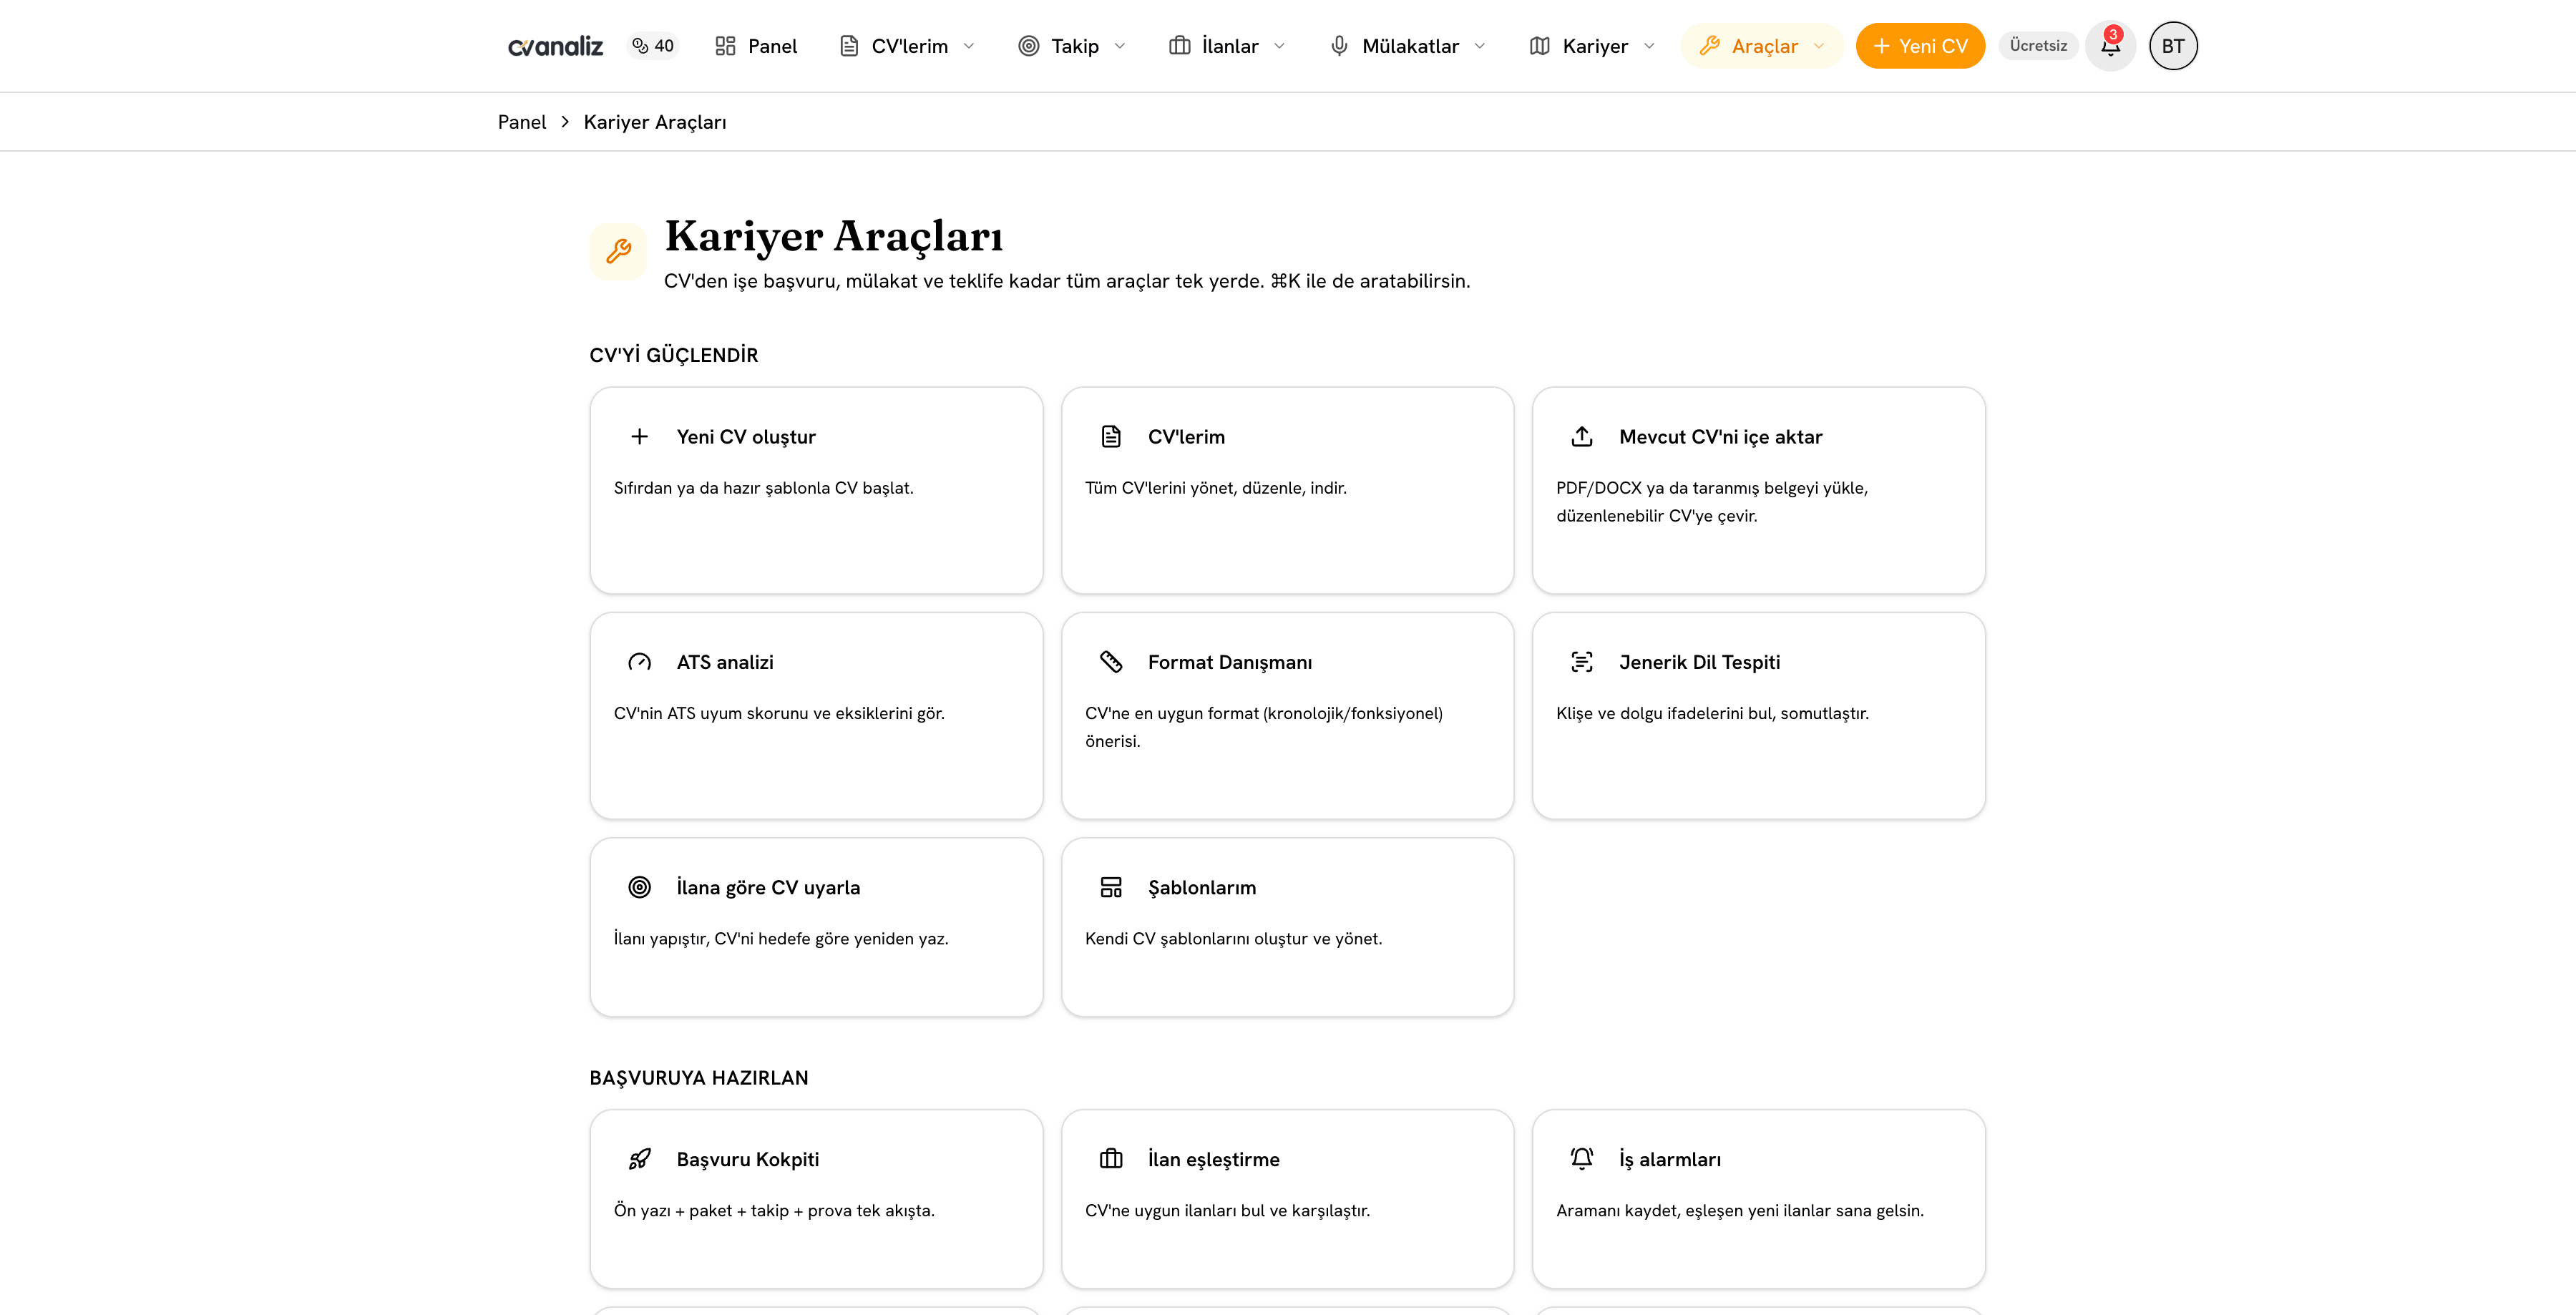Image resolution: width=2576 pixels, height=1315 pixels.
Task: Open the İlana göre CV uyarla card title
Action: tap(768, 887)
